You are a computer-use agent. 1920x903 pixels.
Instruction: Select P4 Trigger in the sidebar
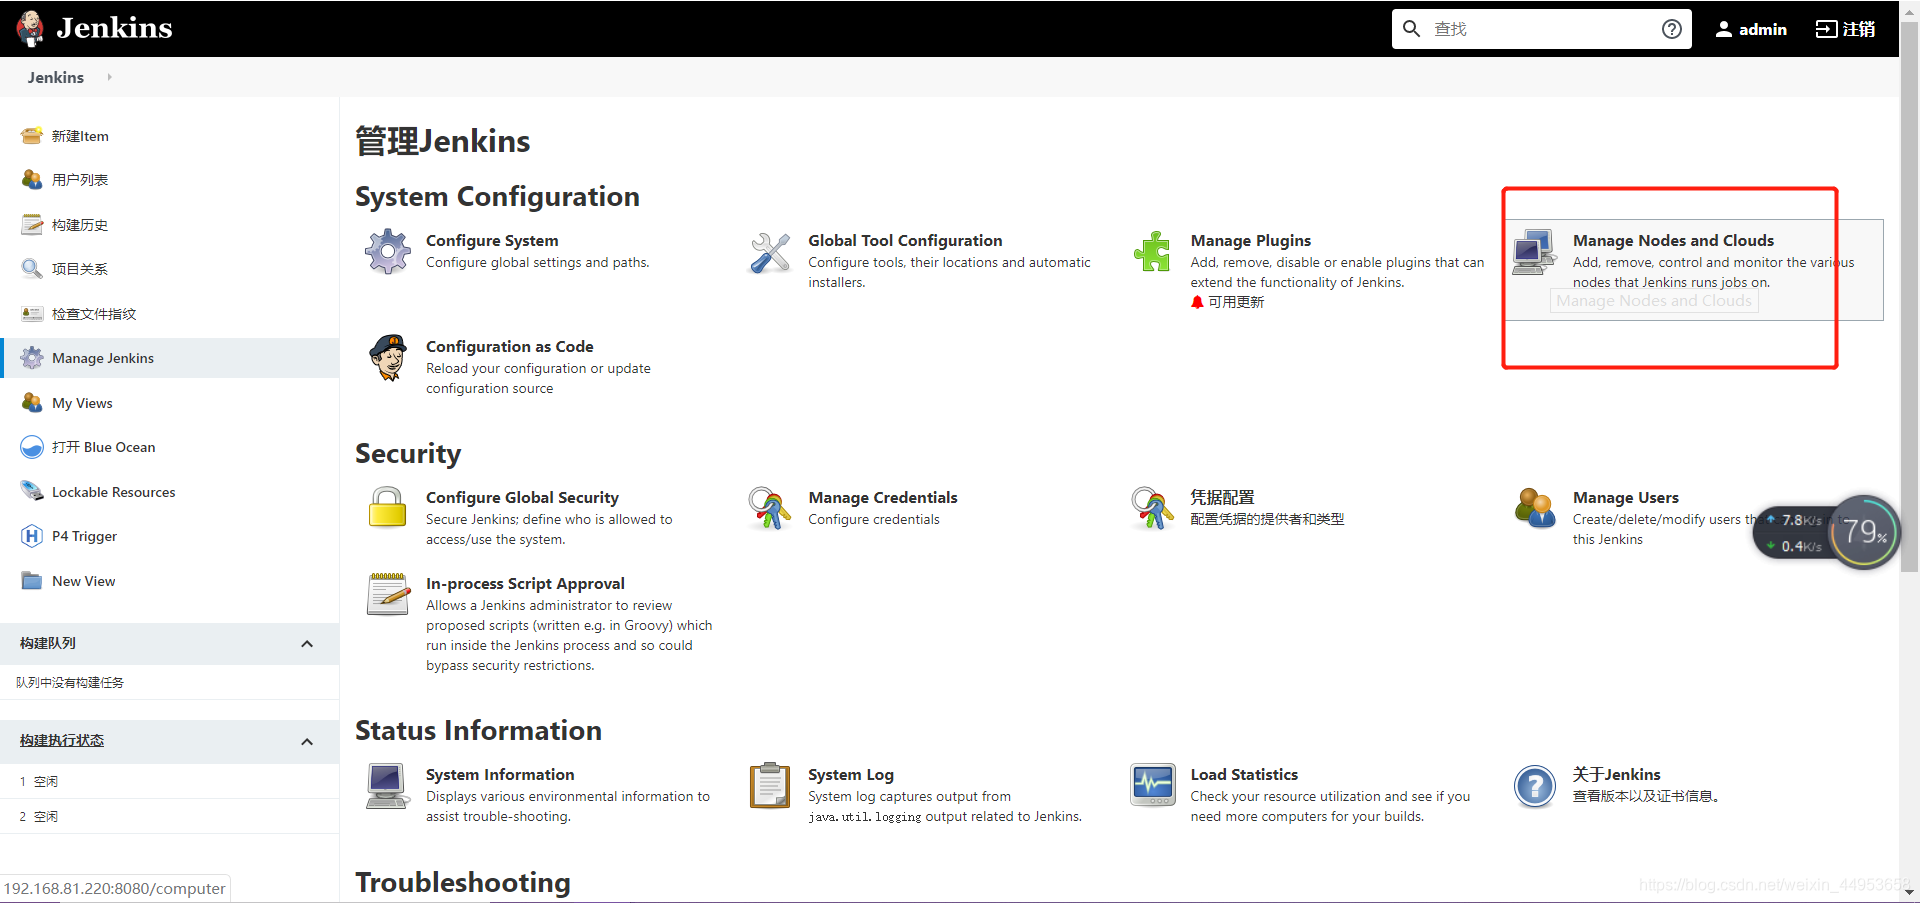click(x=84, y=536)
